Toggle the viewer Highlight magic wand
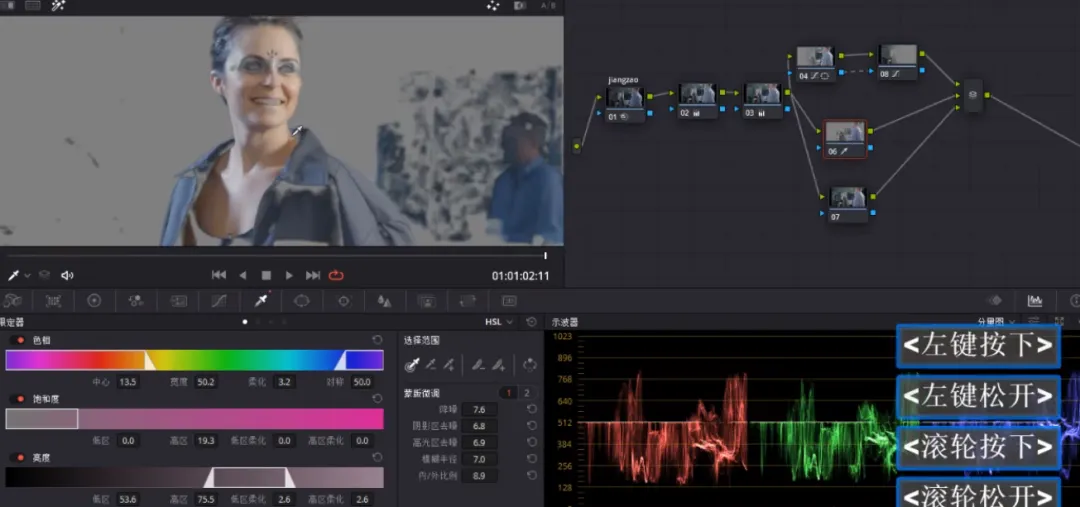 tap(58, 6)
